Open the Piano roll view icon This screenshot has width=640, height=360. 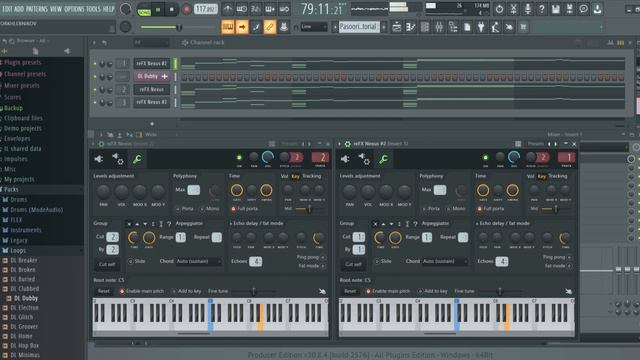tap(411, 27)
